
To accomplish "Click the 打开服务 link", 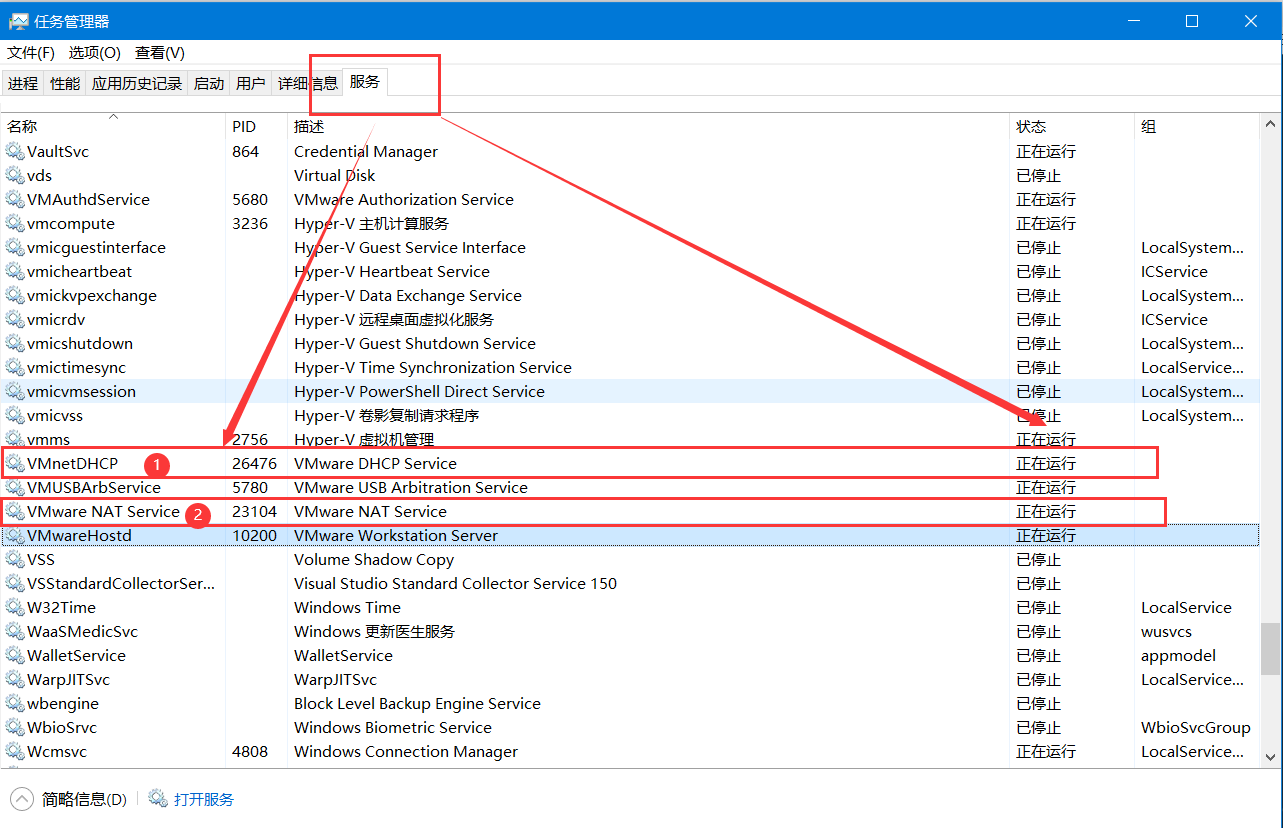I will coord(191,799).
